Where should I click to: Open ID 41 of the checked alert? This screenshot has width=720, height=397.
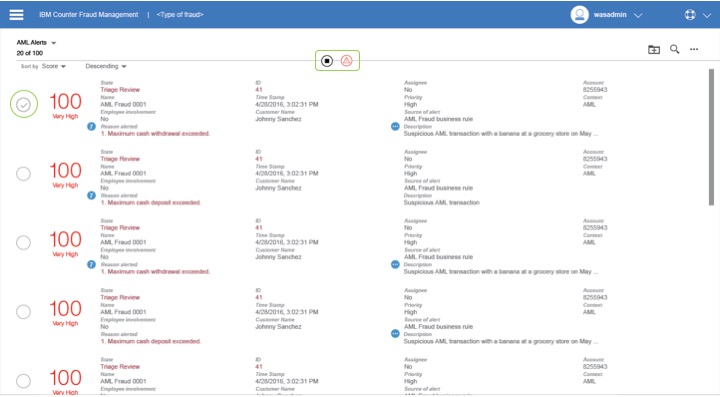pyautogui.click(x=259, y=90)
